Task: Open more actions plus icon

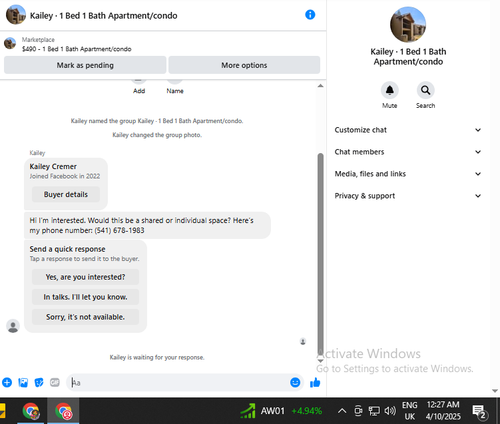Action: (7, 382)
